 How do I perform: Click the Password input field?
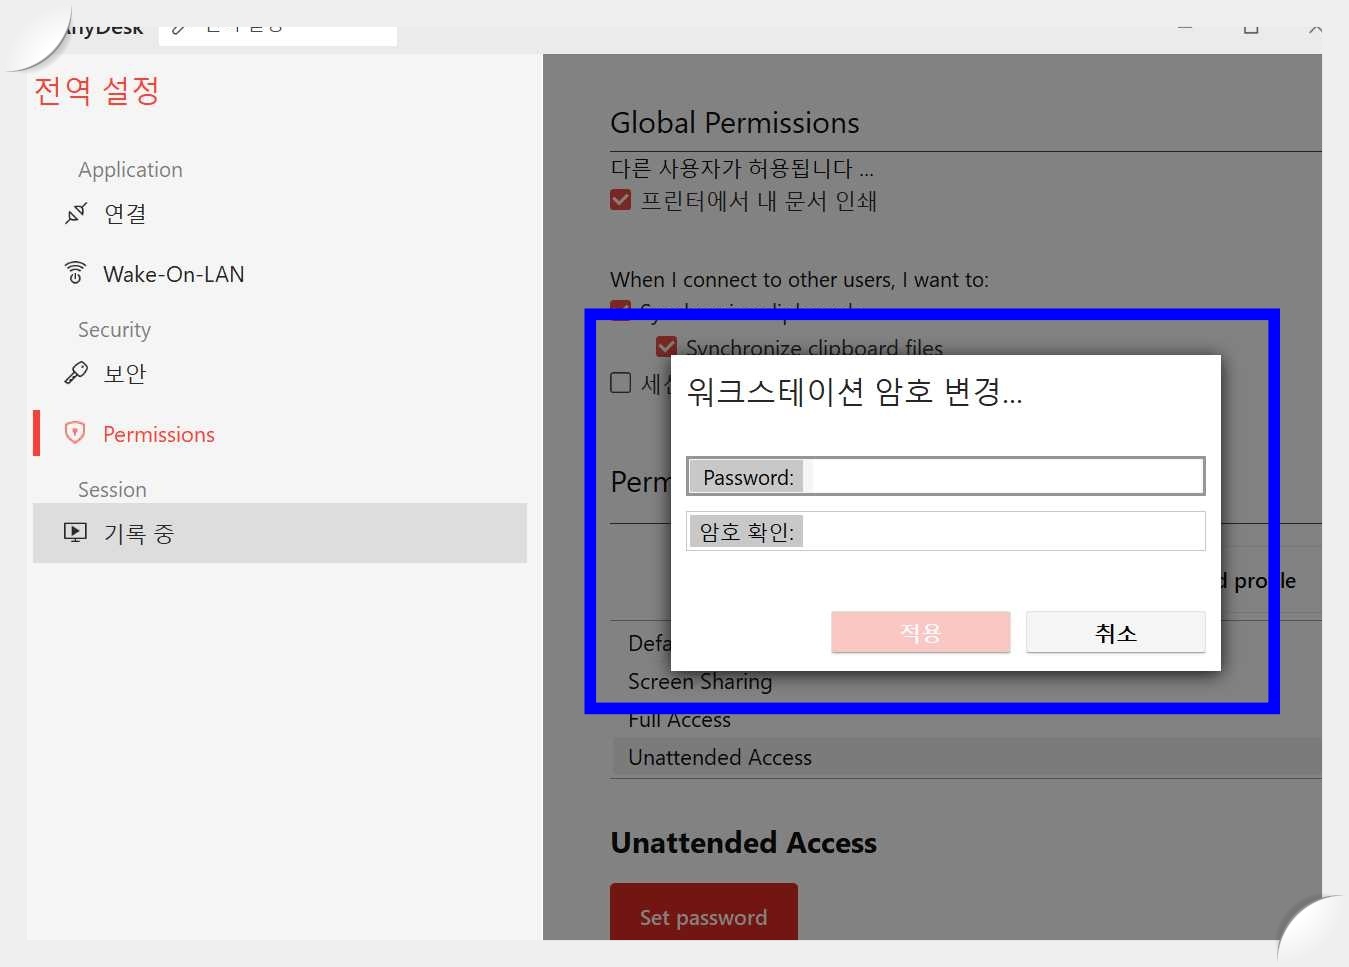point(1000,476)
